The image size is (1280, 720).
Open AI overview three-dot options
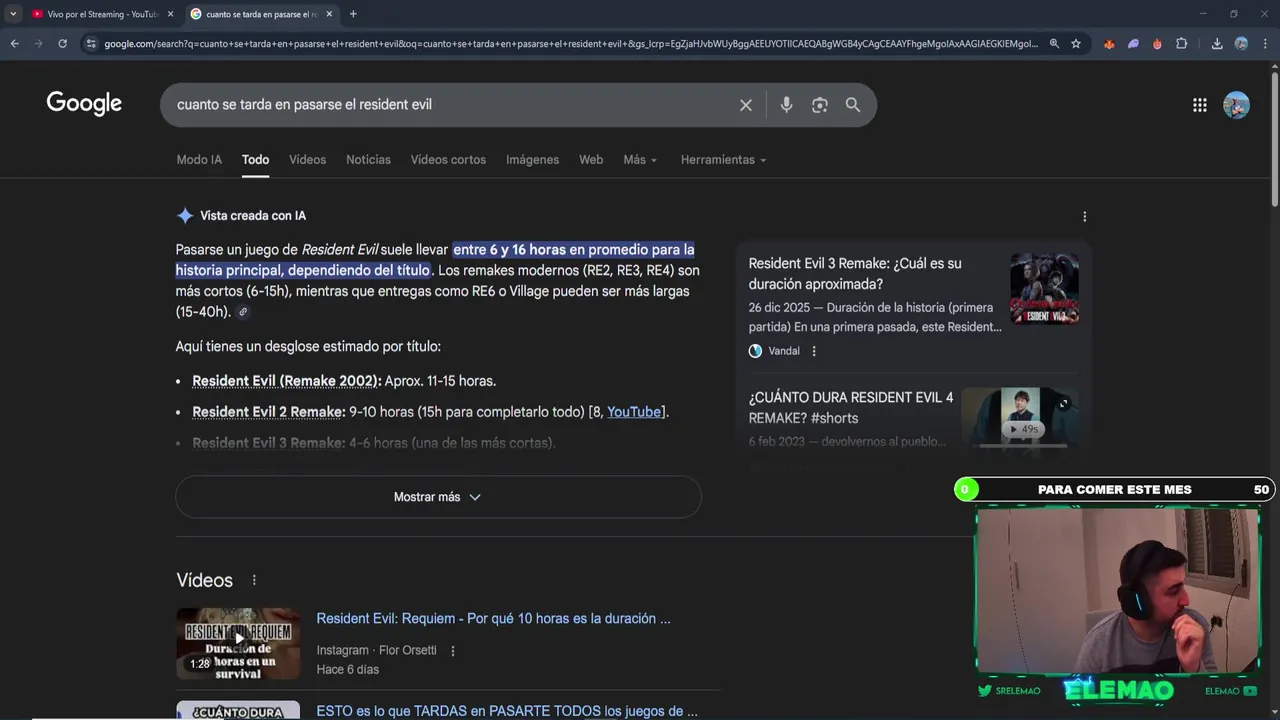click(1084, 216)
